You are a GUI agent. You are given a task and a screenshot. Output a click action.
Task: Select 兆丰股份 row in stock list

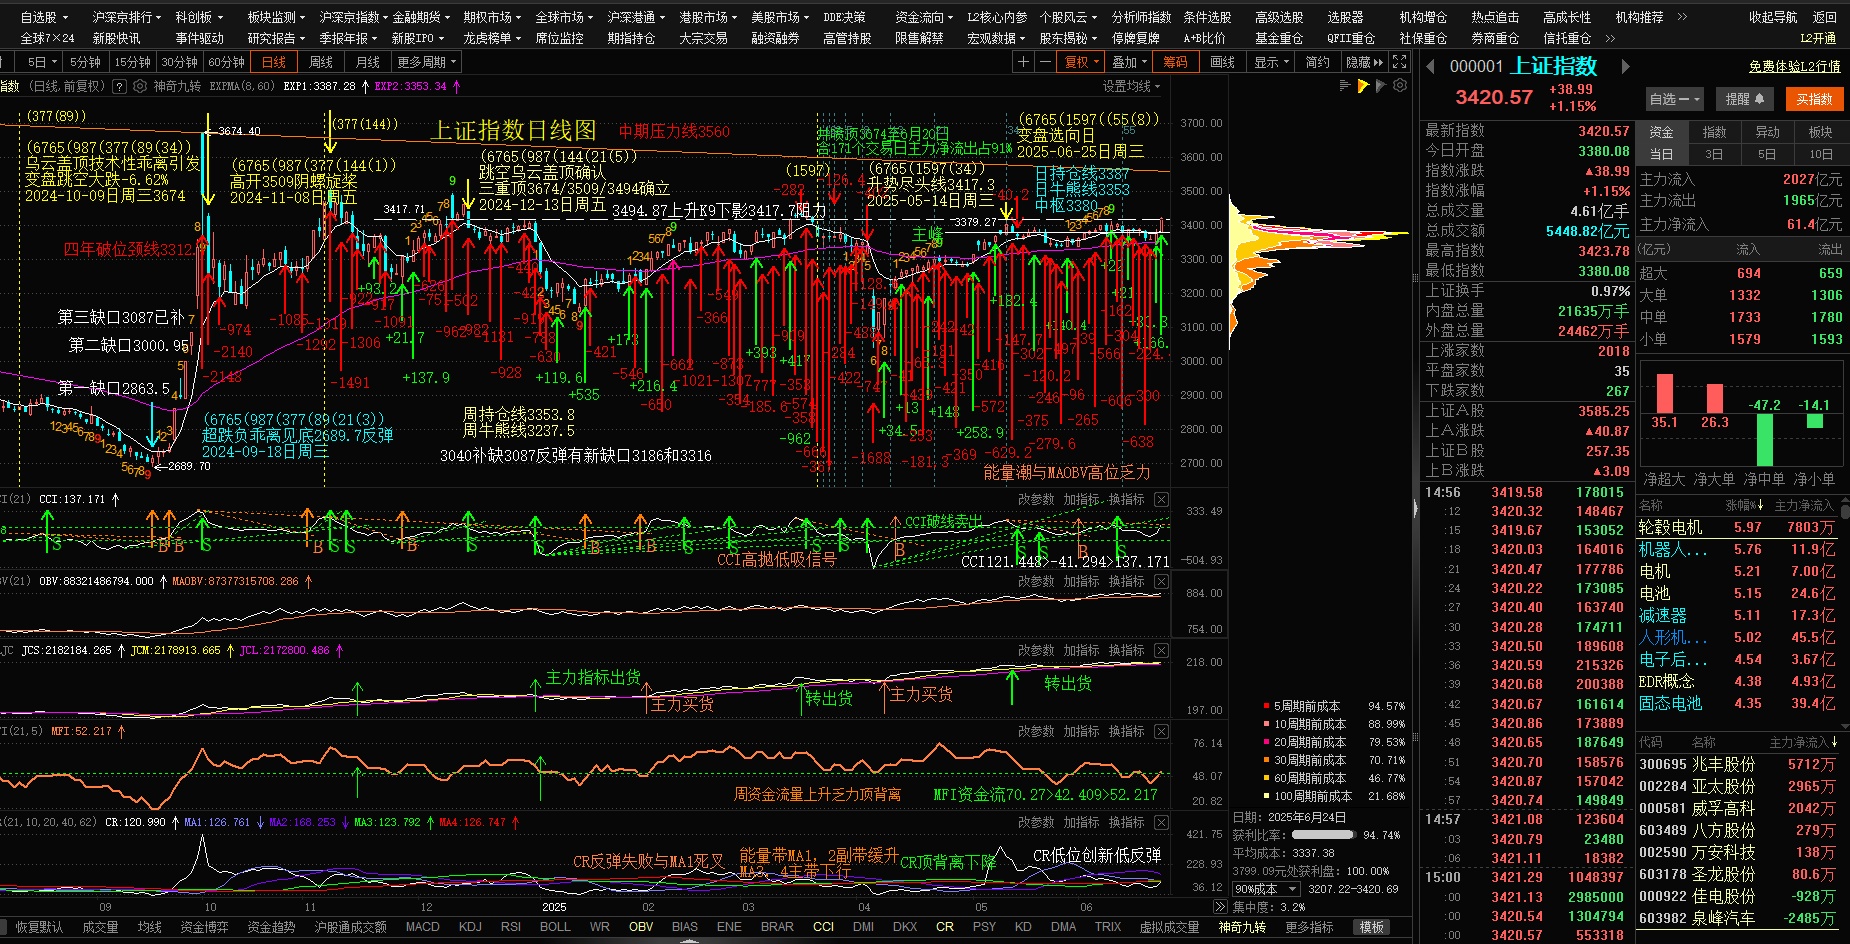[1739, 764]
